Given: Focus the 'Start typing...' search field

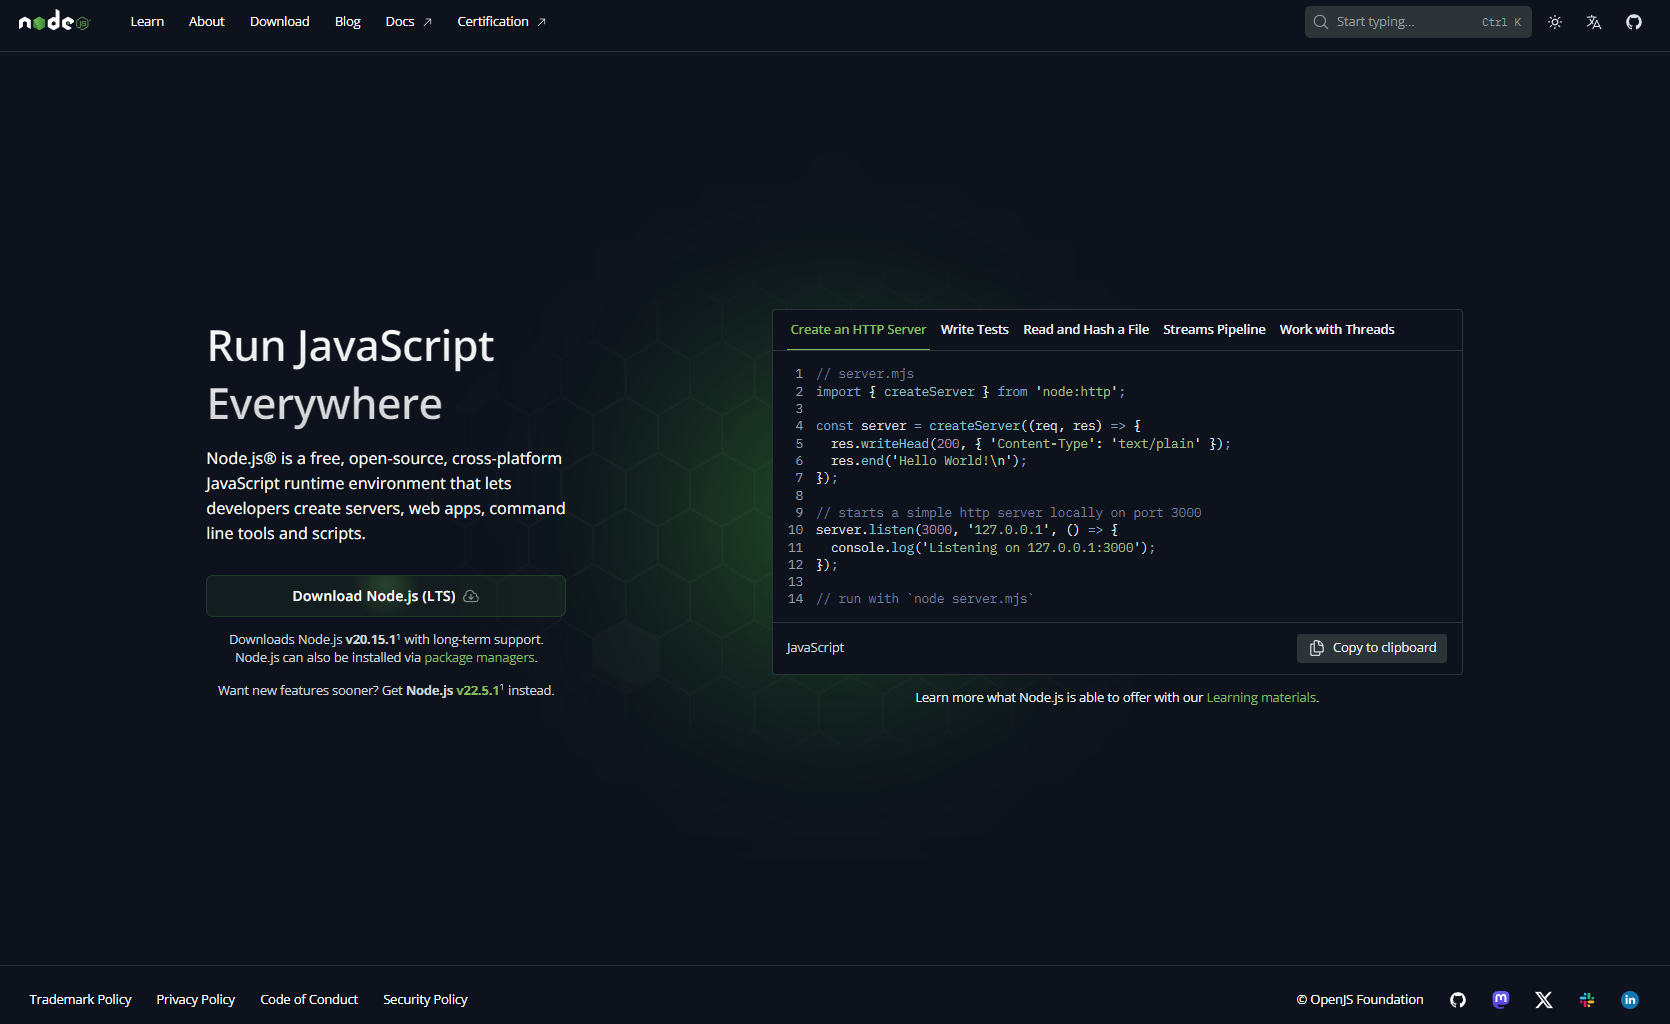Looking at the screenshot, I should 1418,22.
